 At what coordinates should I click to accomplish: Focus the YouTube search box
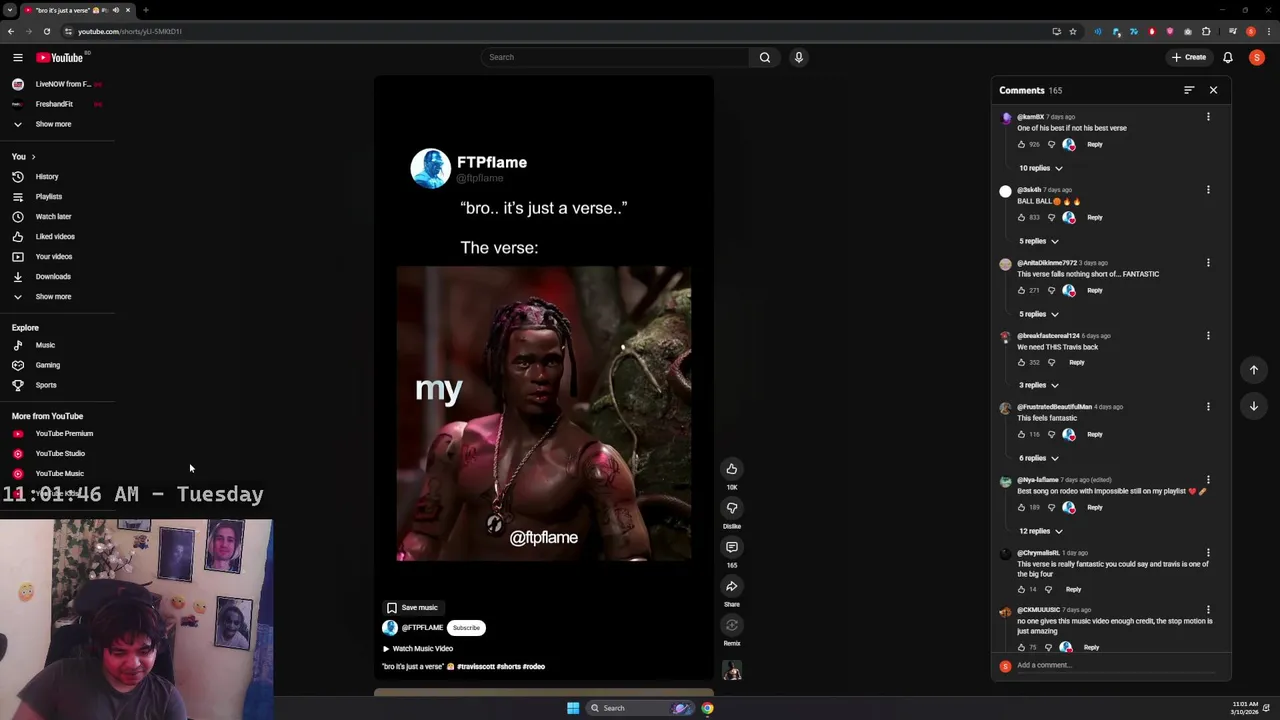pyautogui.click(x=615, y=57)
